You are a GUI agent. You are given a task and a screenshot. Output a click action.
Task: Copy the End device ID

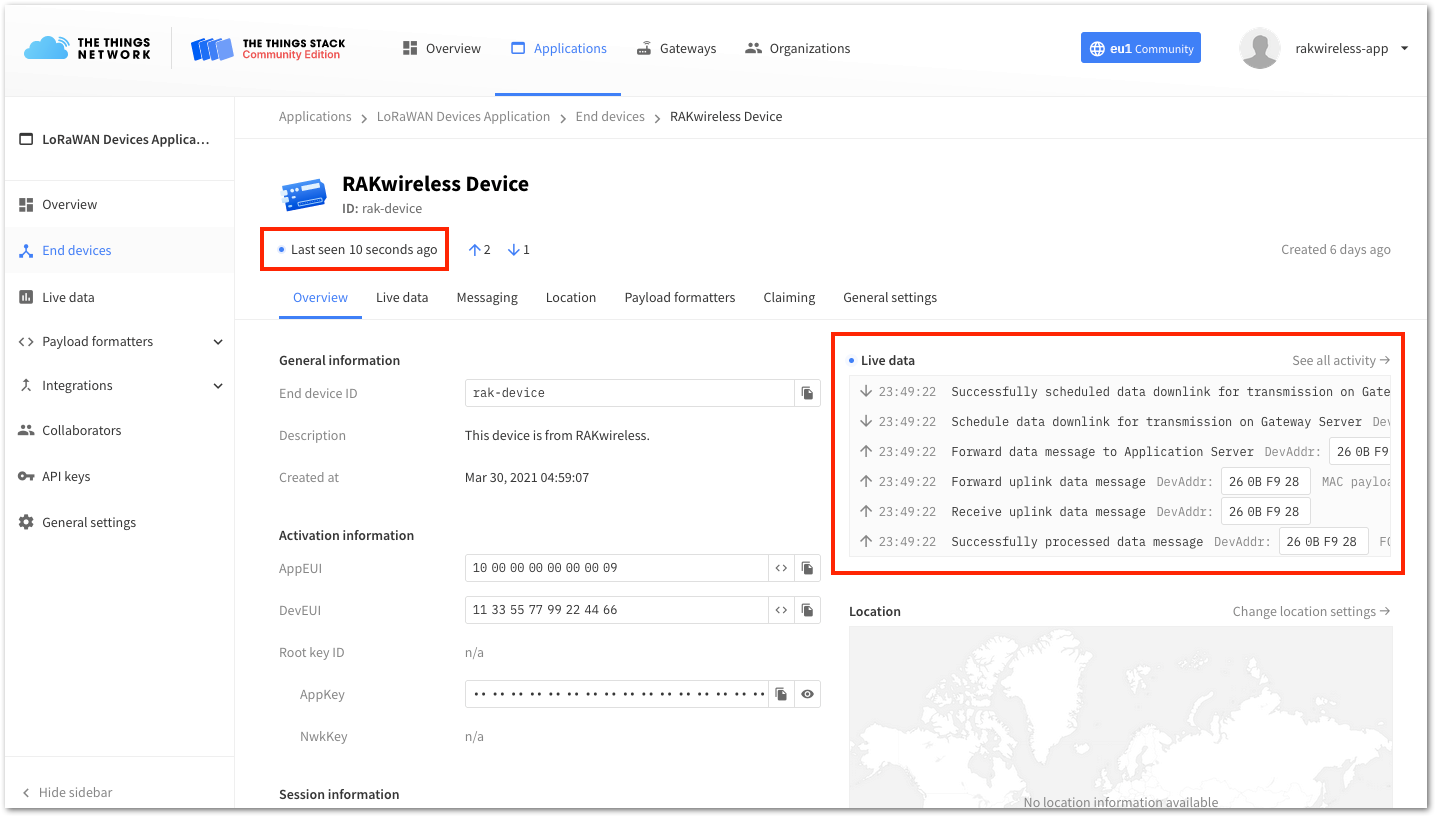point(807,393)
